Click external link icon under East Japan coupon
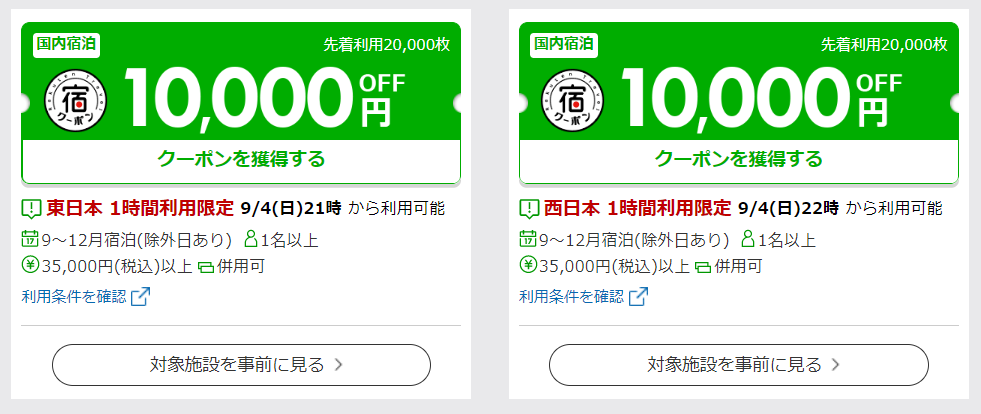 coord(141,296)
